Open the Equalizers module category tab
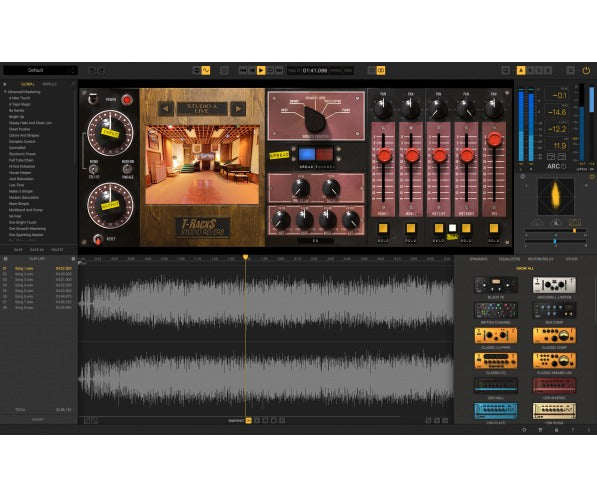The width and height of the screenshot is (597, 497). point(509,259)
